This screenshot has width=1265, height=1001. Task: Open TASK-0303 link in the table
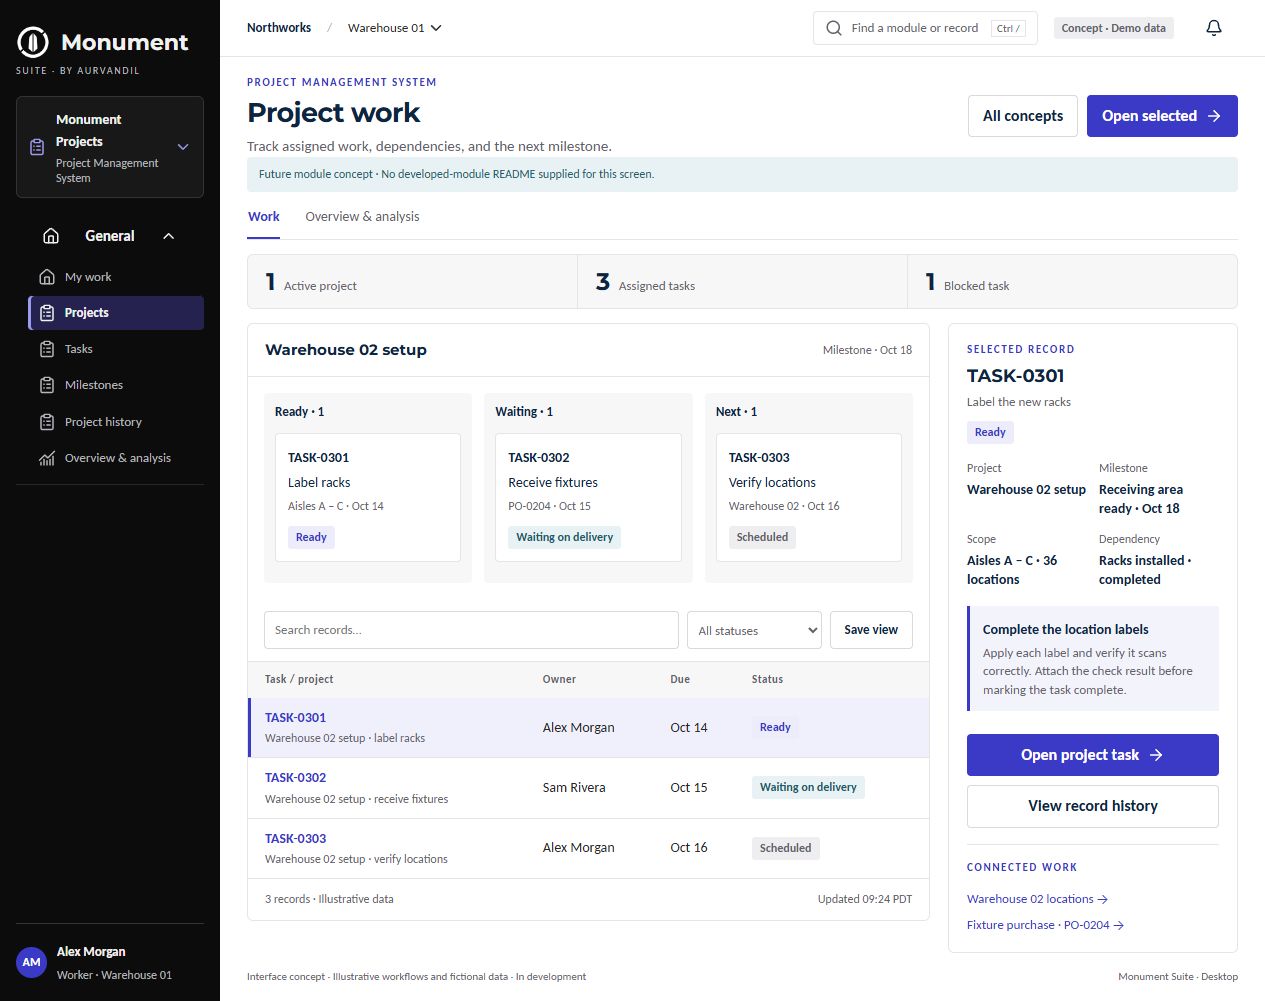coord(295,838)
